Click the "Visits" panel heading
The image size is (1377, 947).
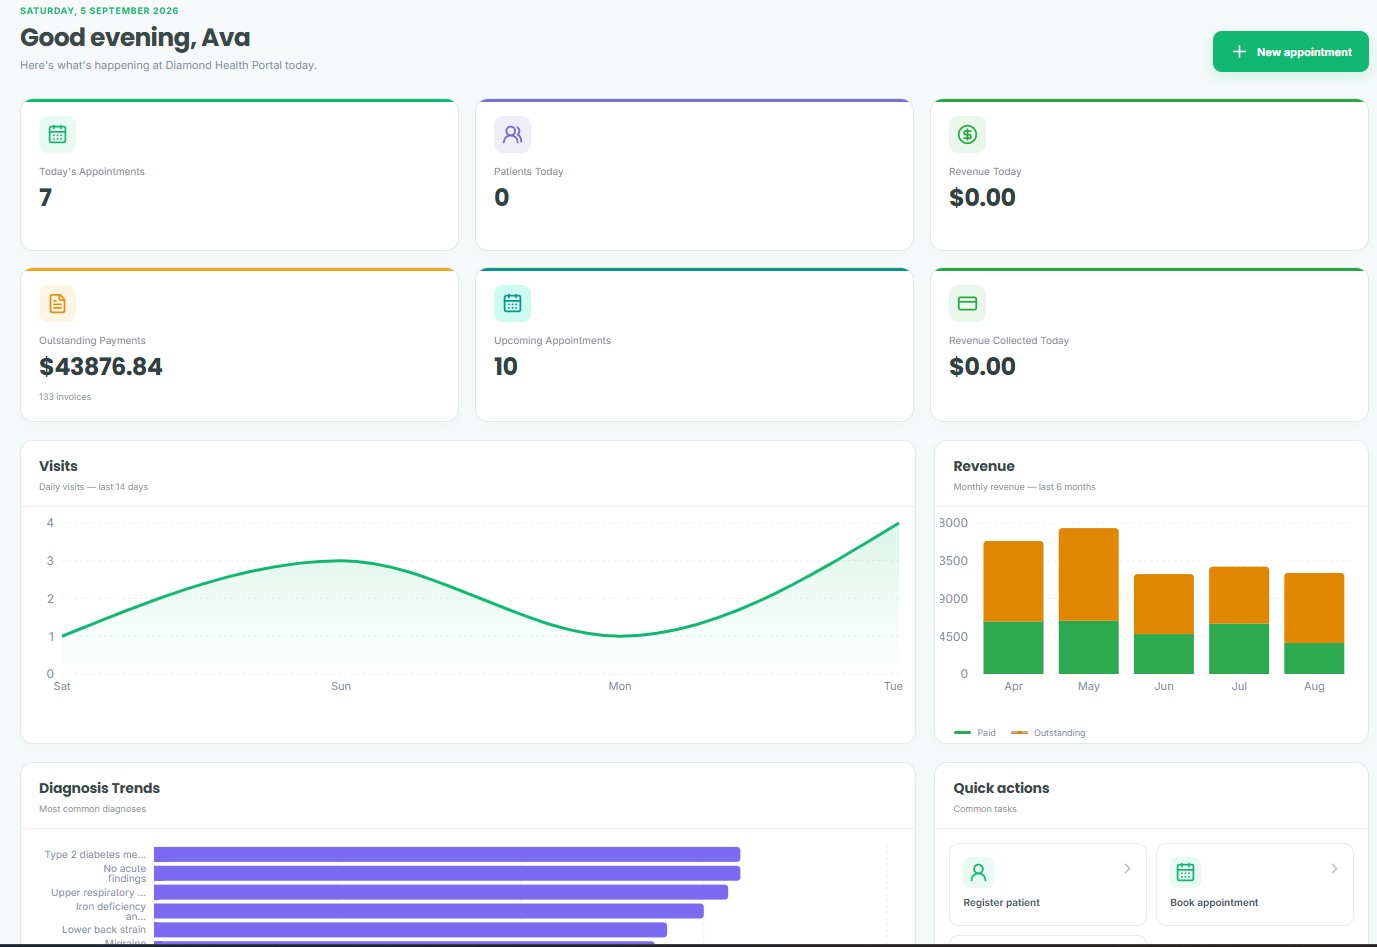point(58,466)
